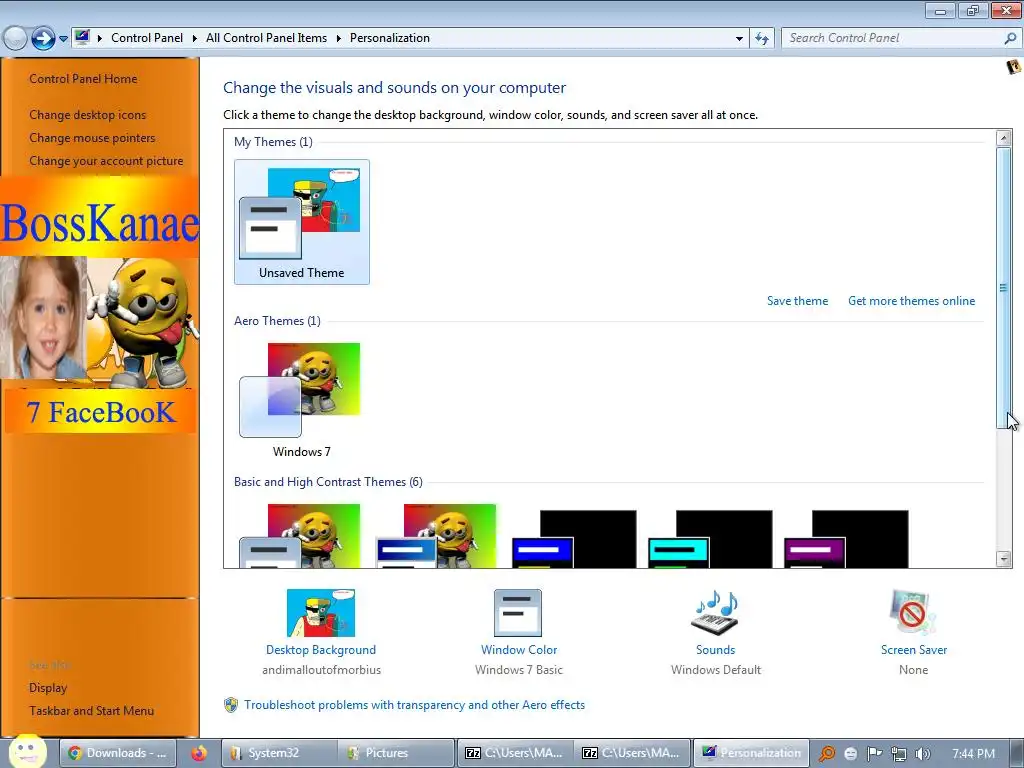Open the network tray icon
The height and width of the screenshot is (768, 1024).
point(899,754)
